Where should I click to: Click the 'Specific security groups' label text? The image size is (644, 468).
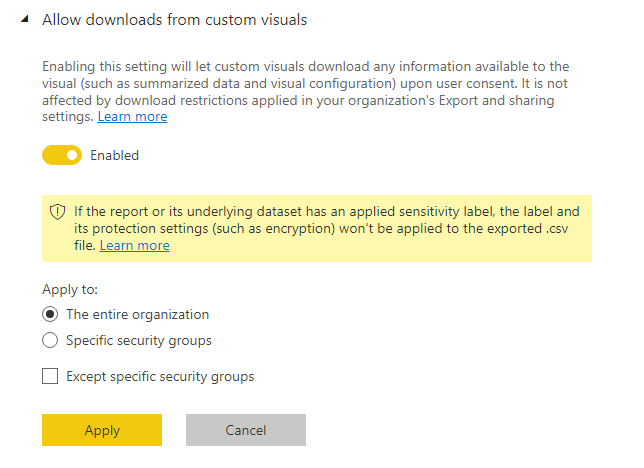[x=139, y=340]
